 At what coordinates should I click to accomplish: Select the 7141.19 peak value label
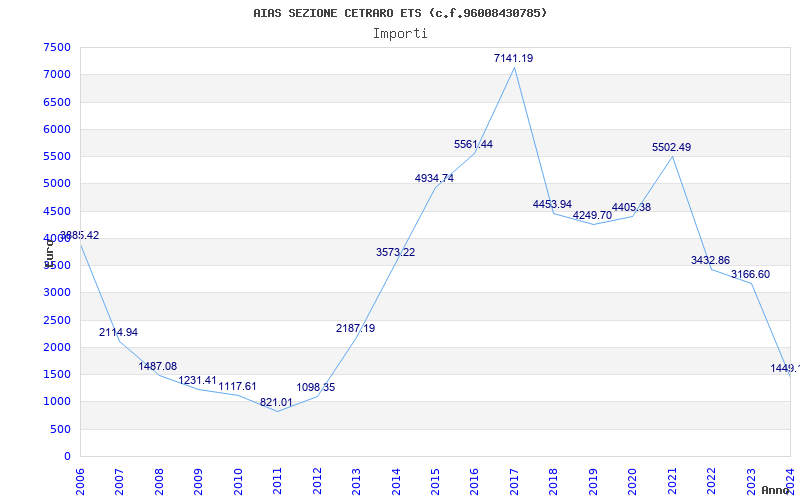[513, 58]
